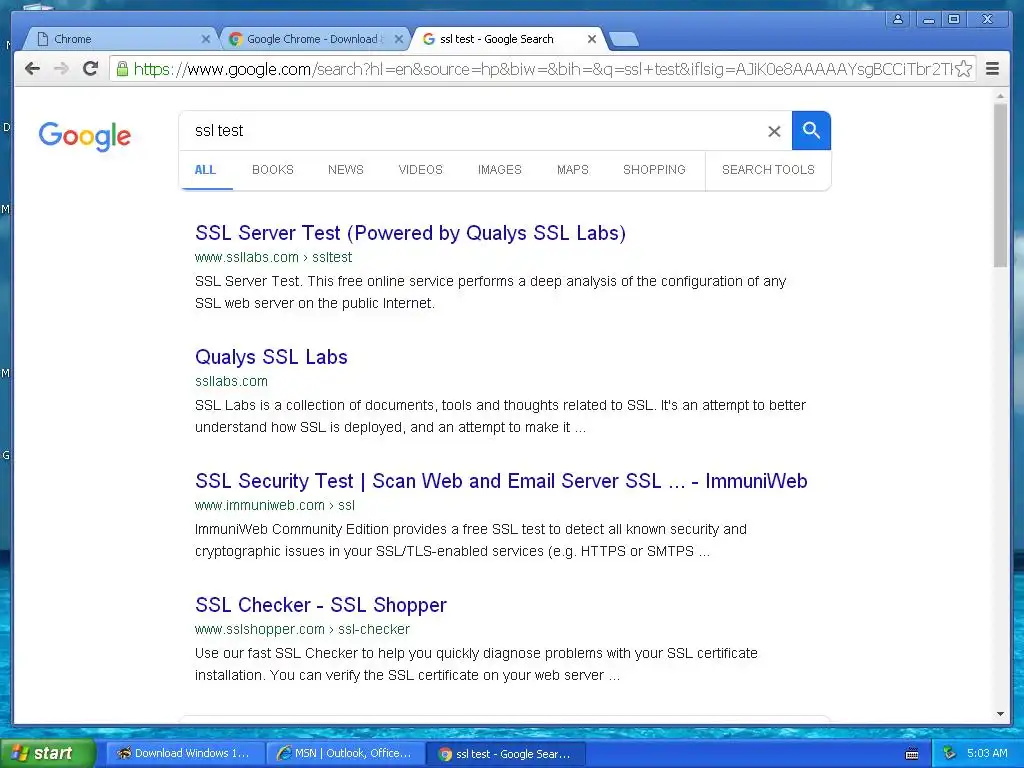Screen dimensions: 1024x768
Task: Close the 'Google Chrome - Download' tab
Action: pyautogui.click(x=398, y=39)
